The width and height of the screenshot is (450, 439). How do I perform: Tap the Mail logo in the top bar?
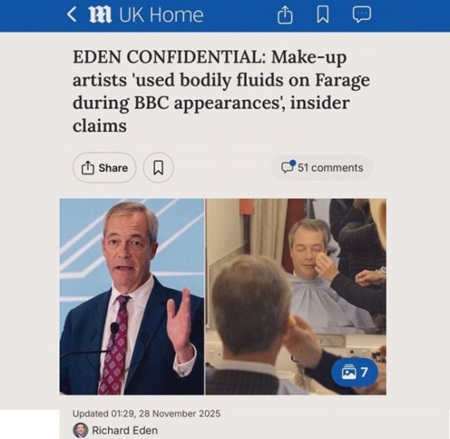(100, 15)
